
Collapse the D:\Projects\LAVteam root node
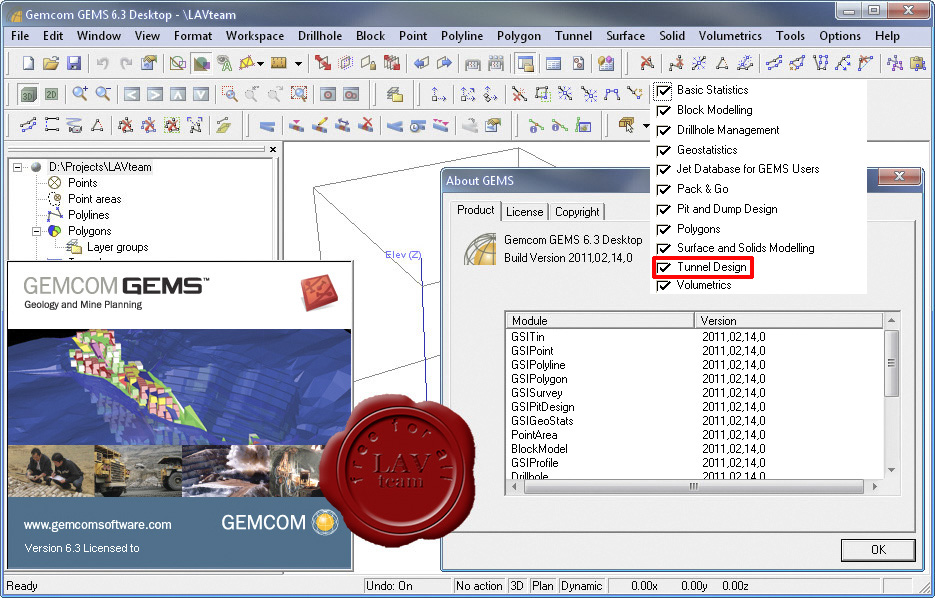pos(17,168)
